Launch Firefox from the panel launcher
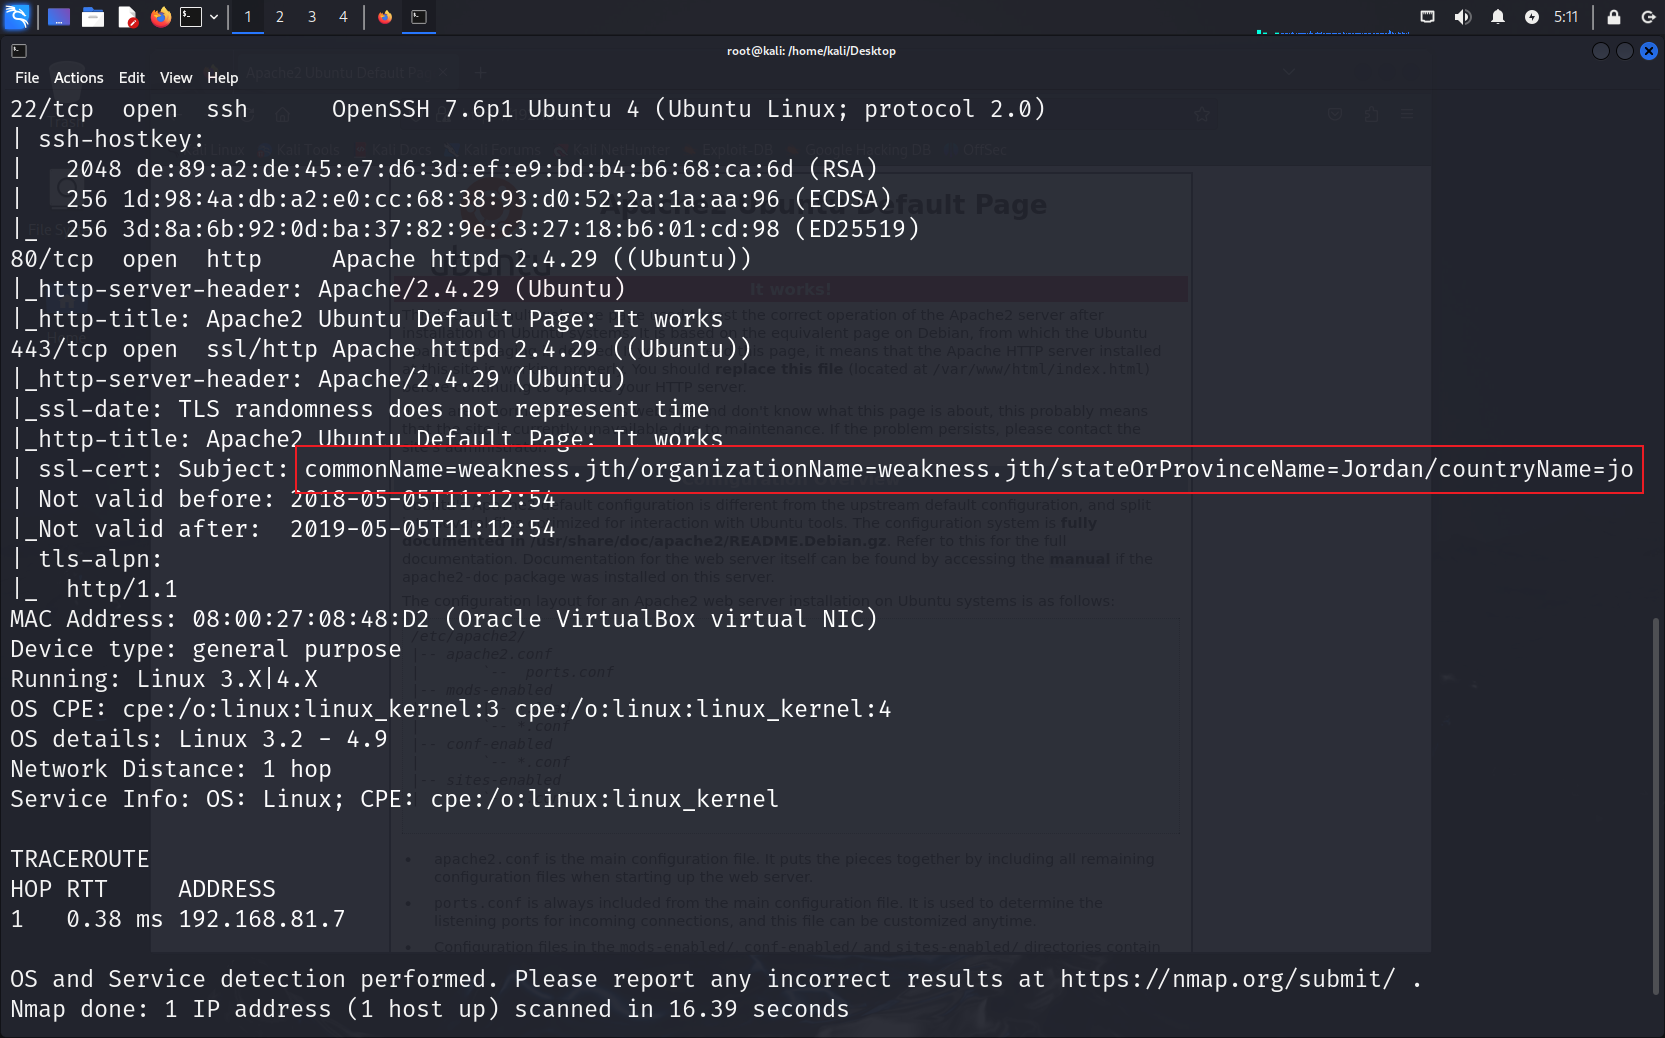The height and width of the screenshot is (1038, 1665). coord(160,17)
